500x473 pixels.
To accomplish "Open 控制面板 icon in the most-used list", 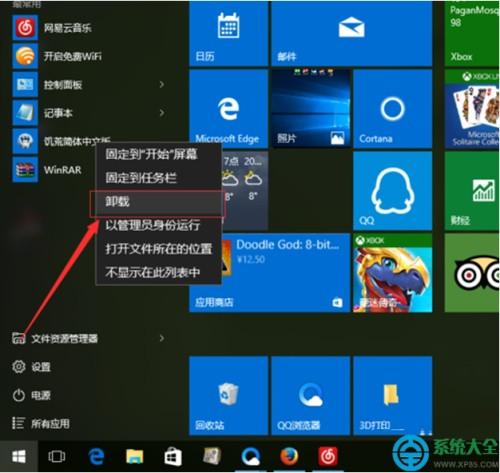I will click(x=25, y=84).
